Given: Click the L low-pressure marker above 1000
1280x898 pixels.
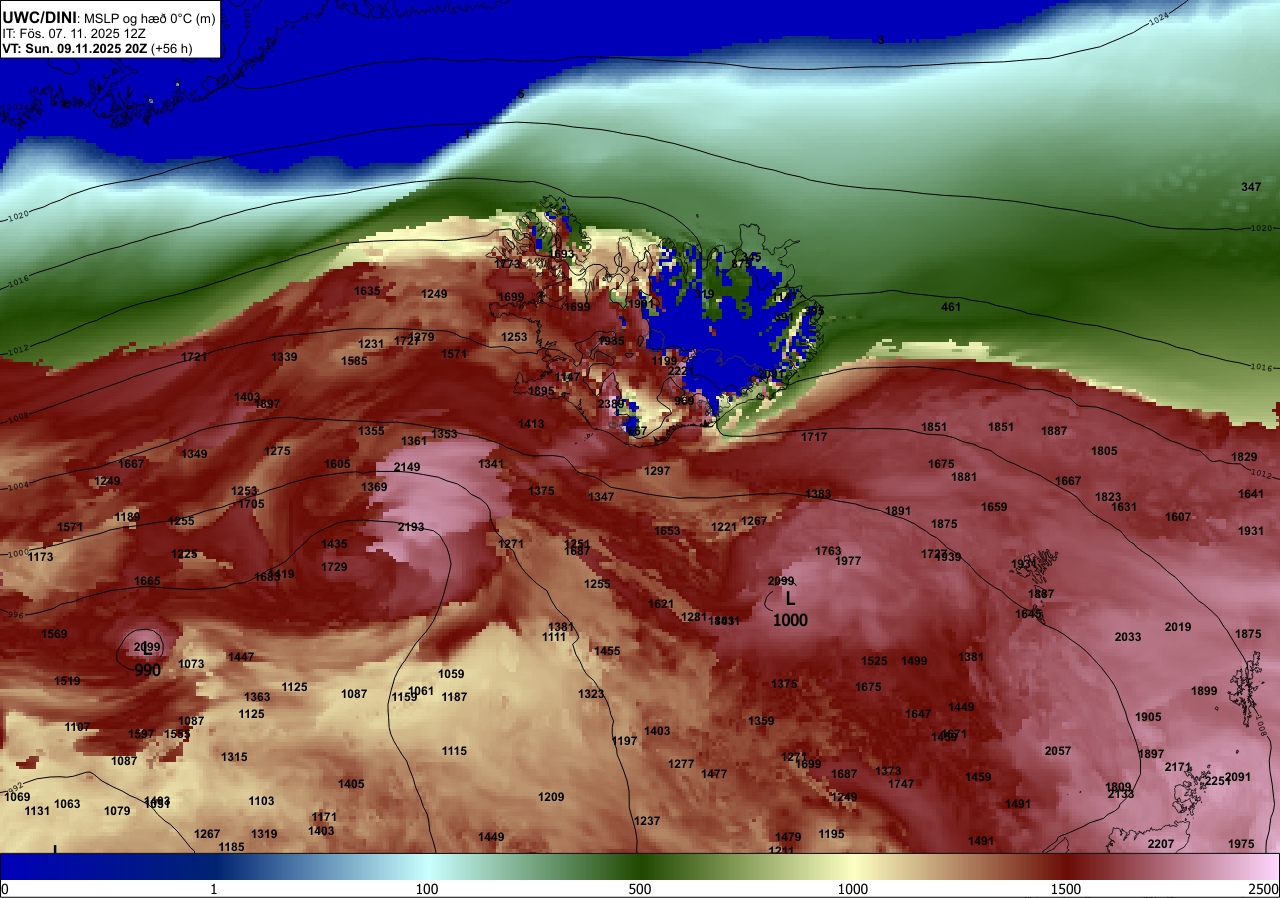Looking at the screenshot, I should click(790, 598).
